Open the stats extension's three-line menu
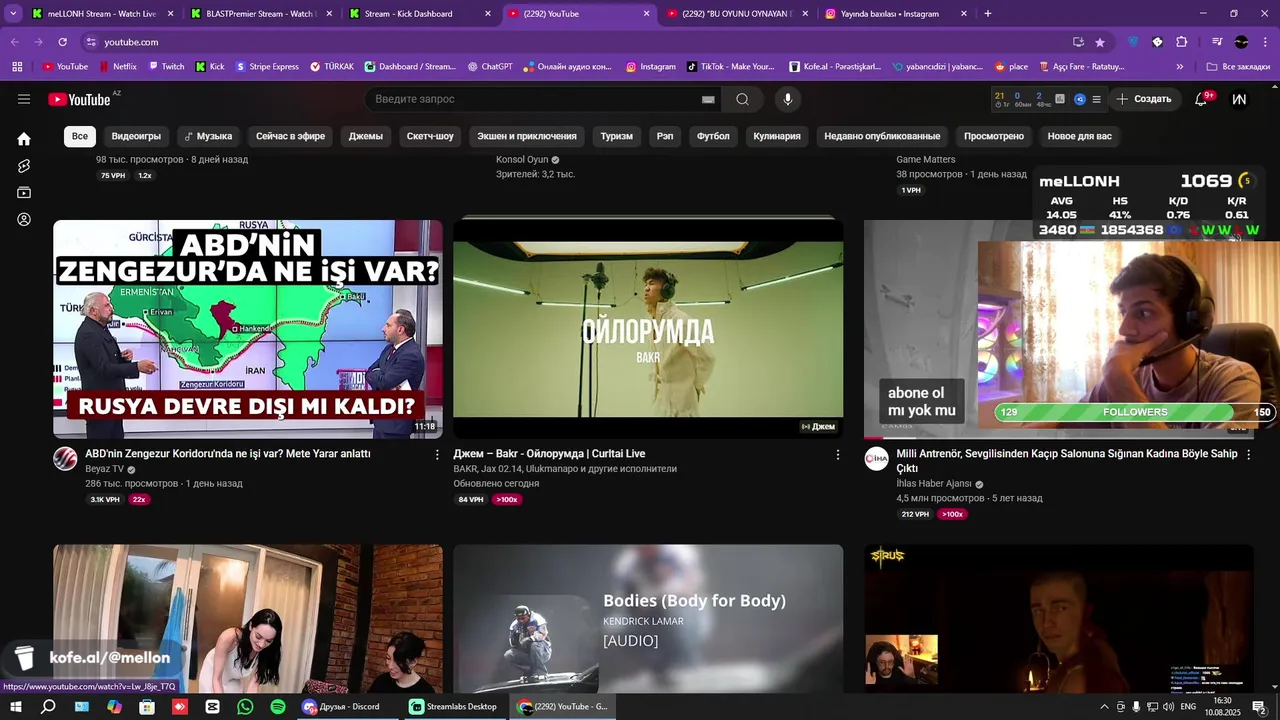 1096,99
